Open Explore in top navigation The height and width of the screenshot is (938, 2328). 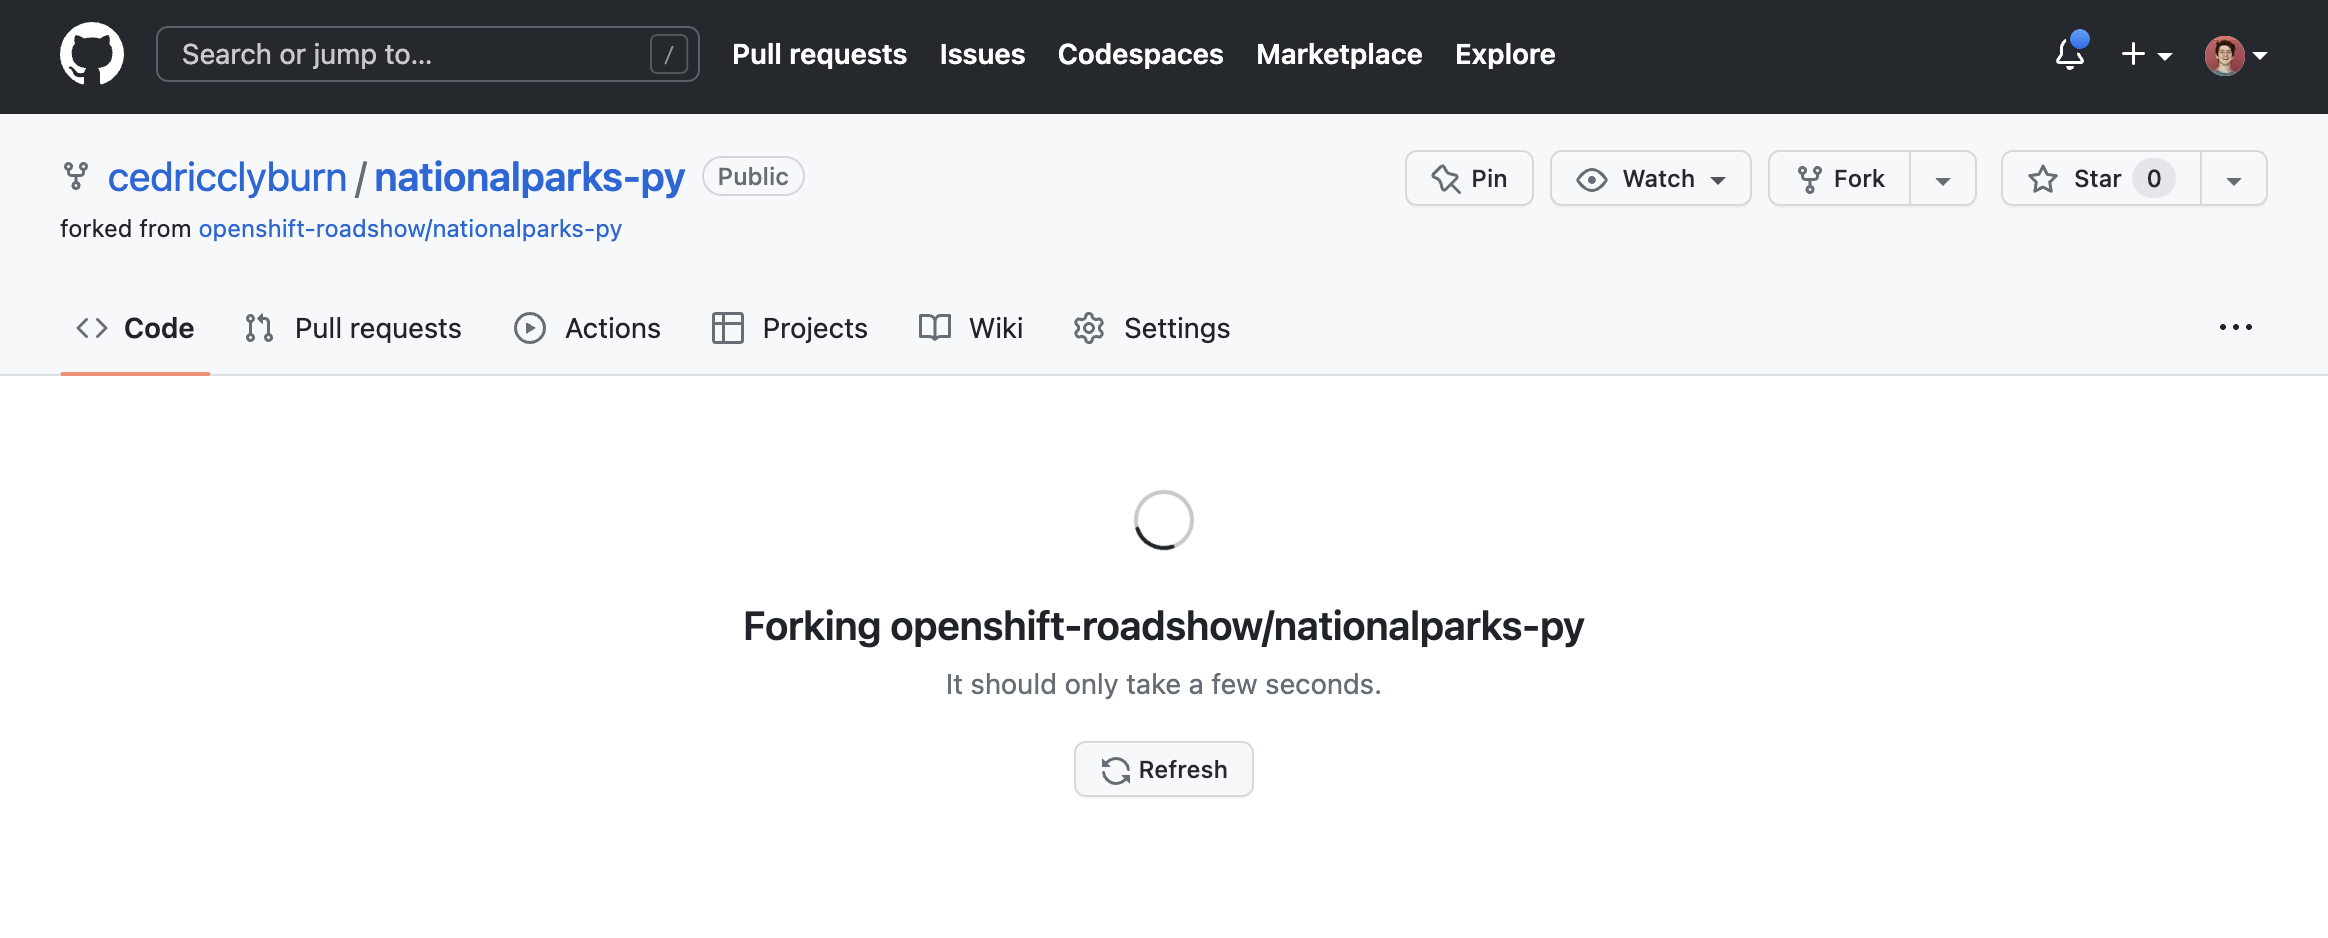(x=1505, y=54)
